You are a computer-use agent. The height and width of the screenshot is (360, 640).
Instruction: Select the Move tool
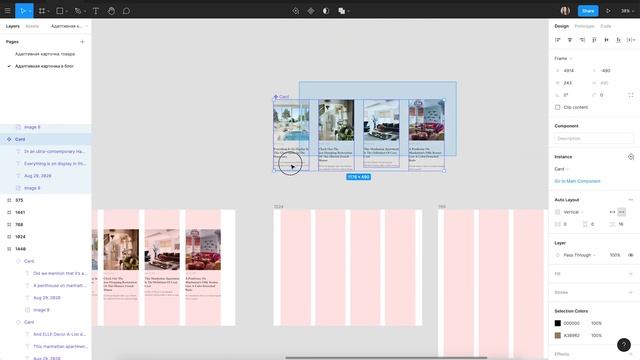point(22,11)
